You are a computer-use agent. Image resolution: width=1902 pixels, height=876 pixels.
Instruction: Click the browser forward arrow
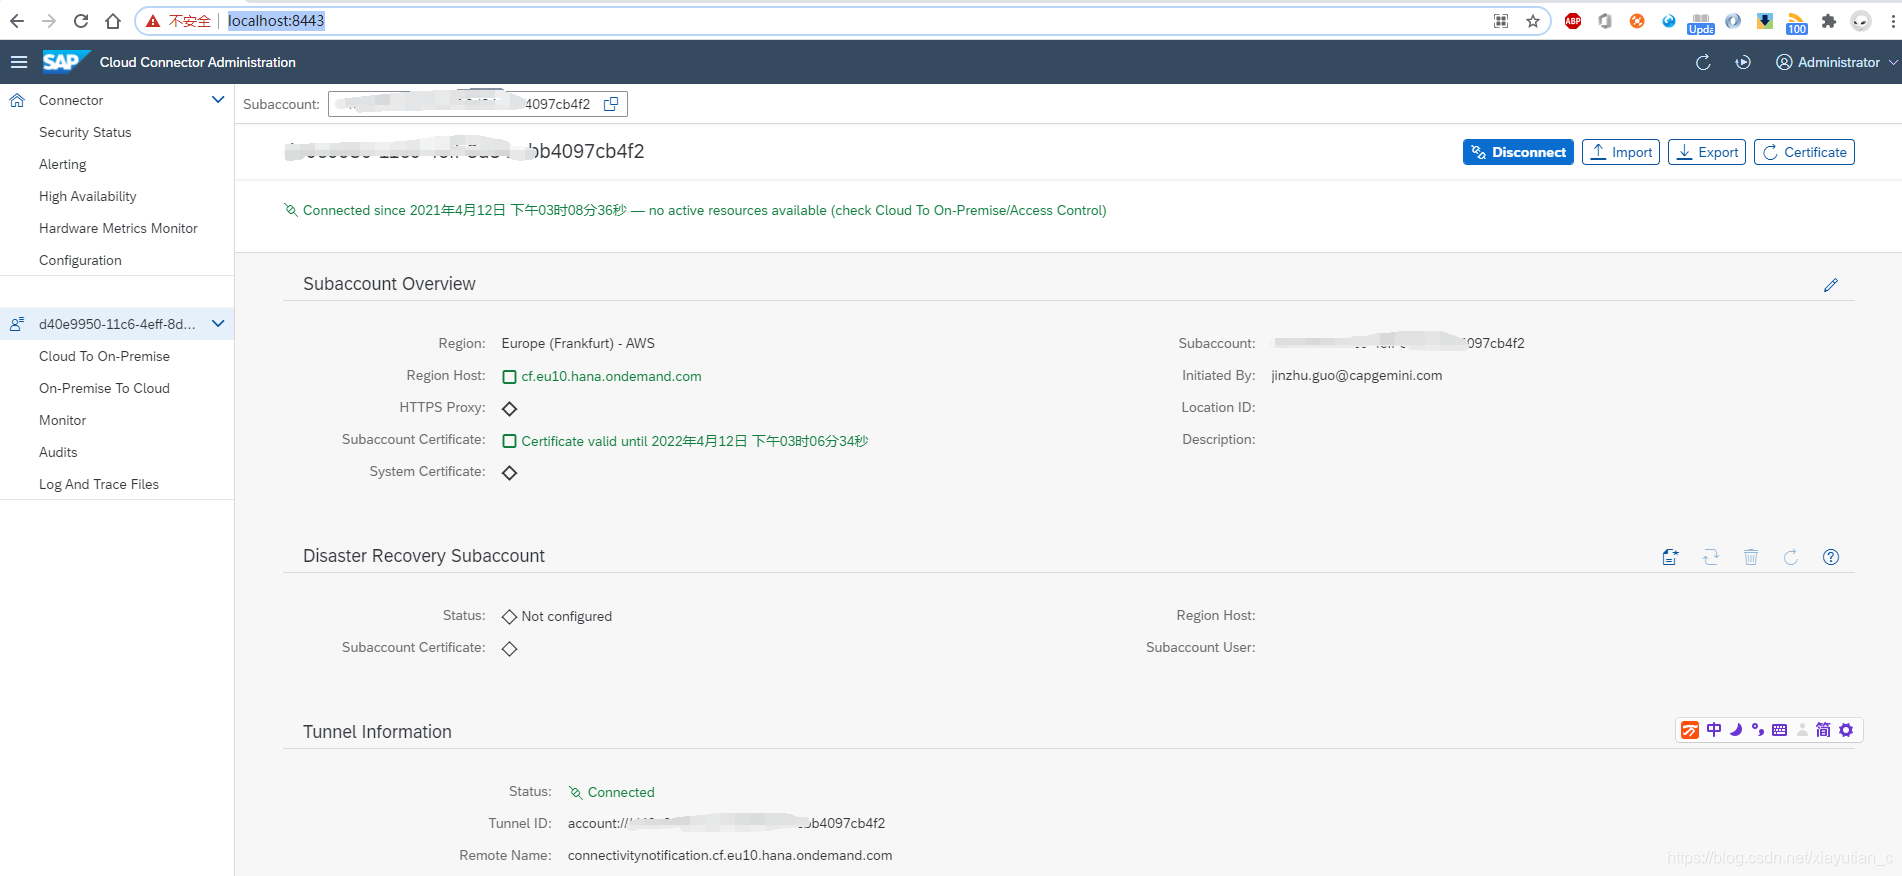point(49,21)
